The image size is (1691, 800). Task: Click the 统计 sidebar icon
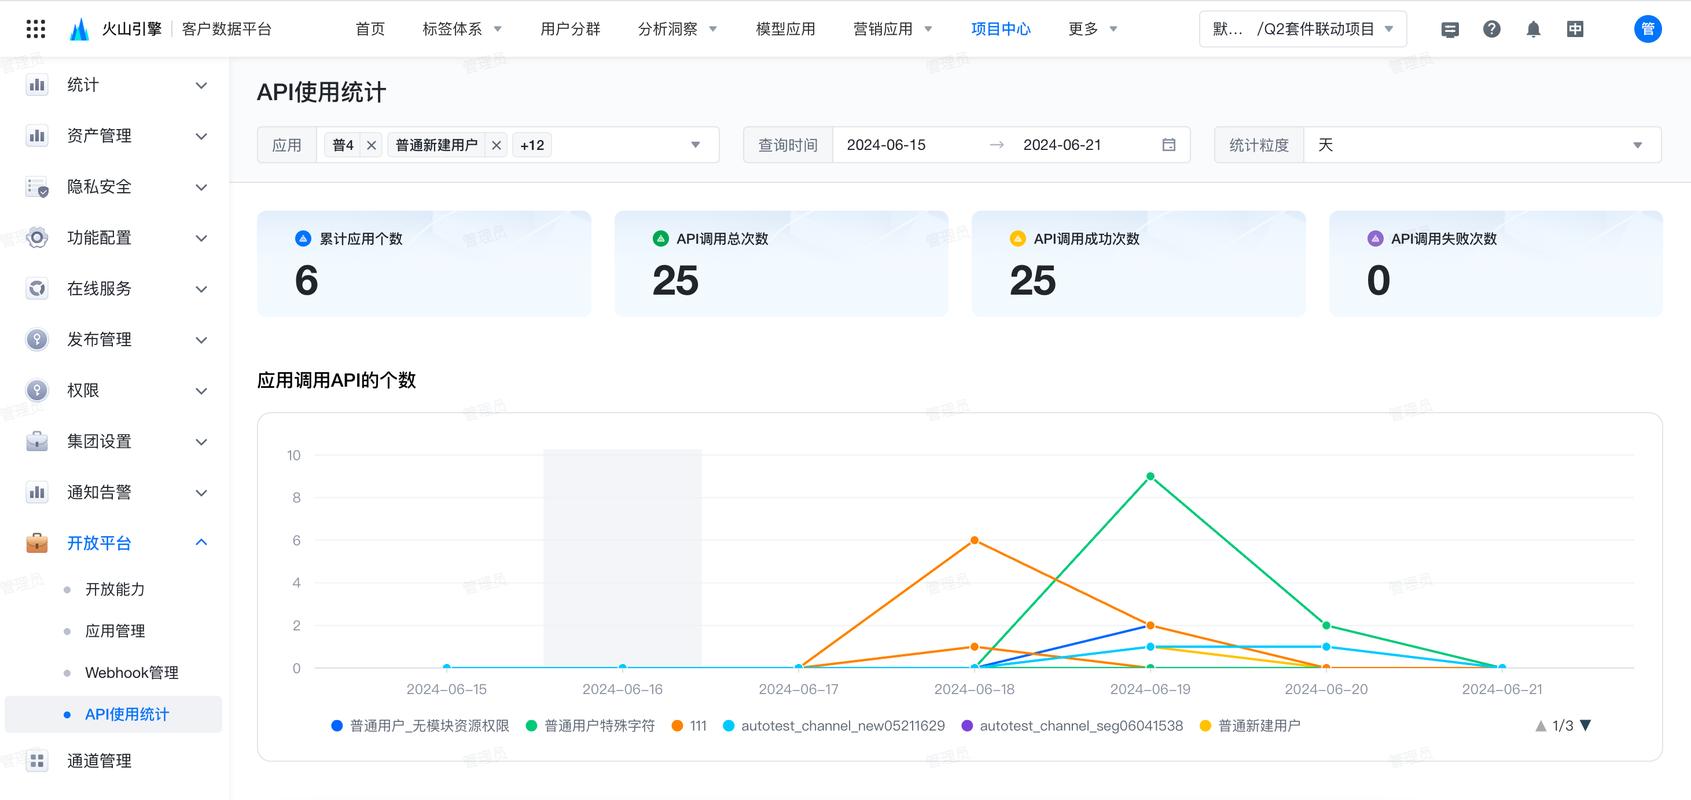(37, 85)
